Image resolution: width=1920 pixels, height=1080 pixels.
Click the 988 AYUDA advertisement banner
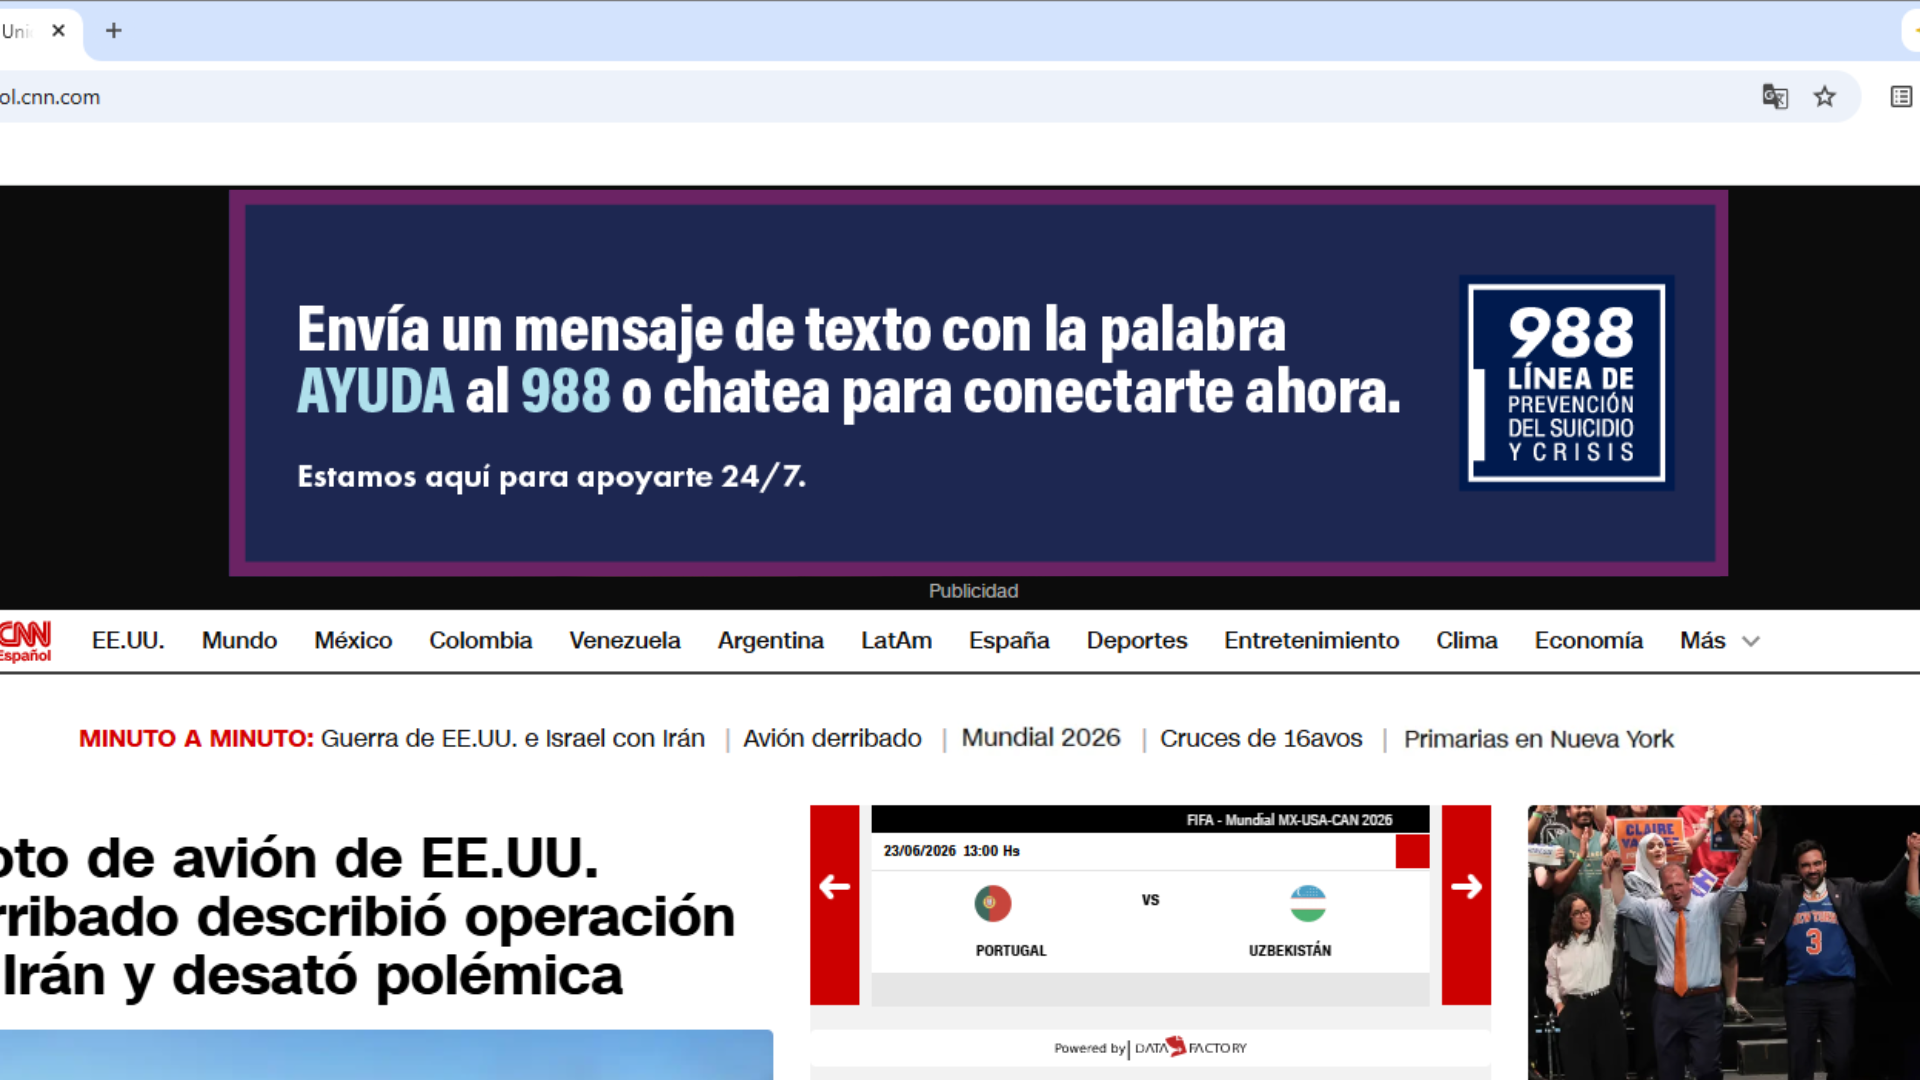[x=978, y=383]
